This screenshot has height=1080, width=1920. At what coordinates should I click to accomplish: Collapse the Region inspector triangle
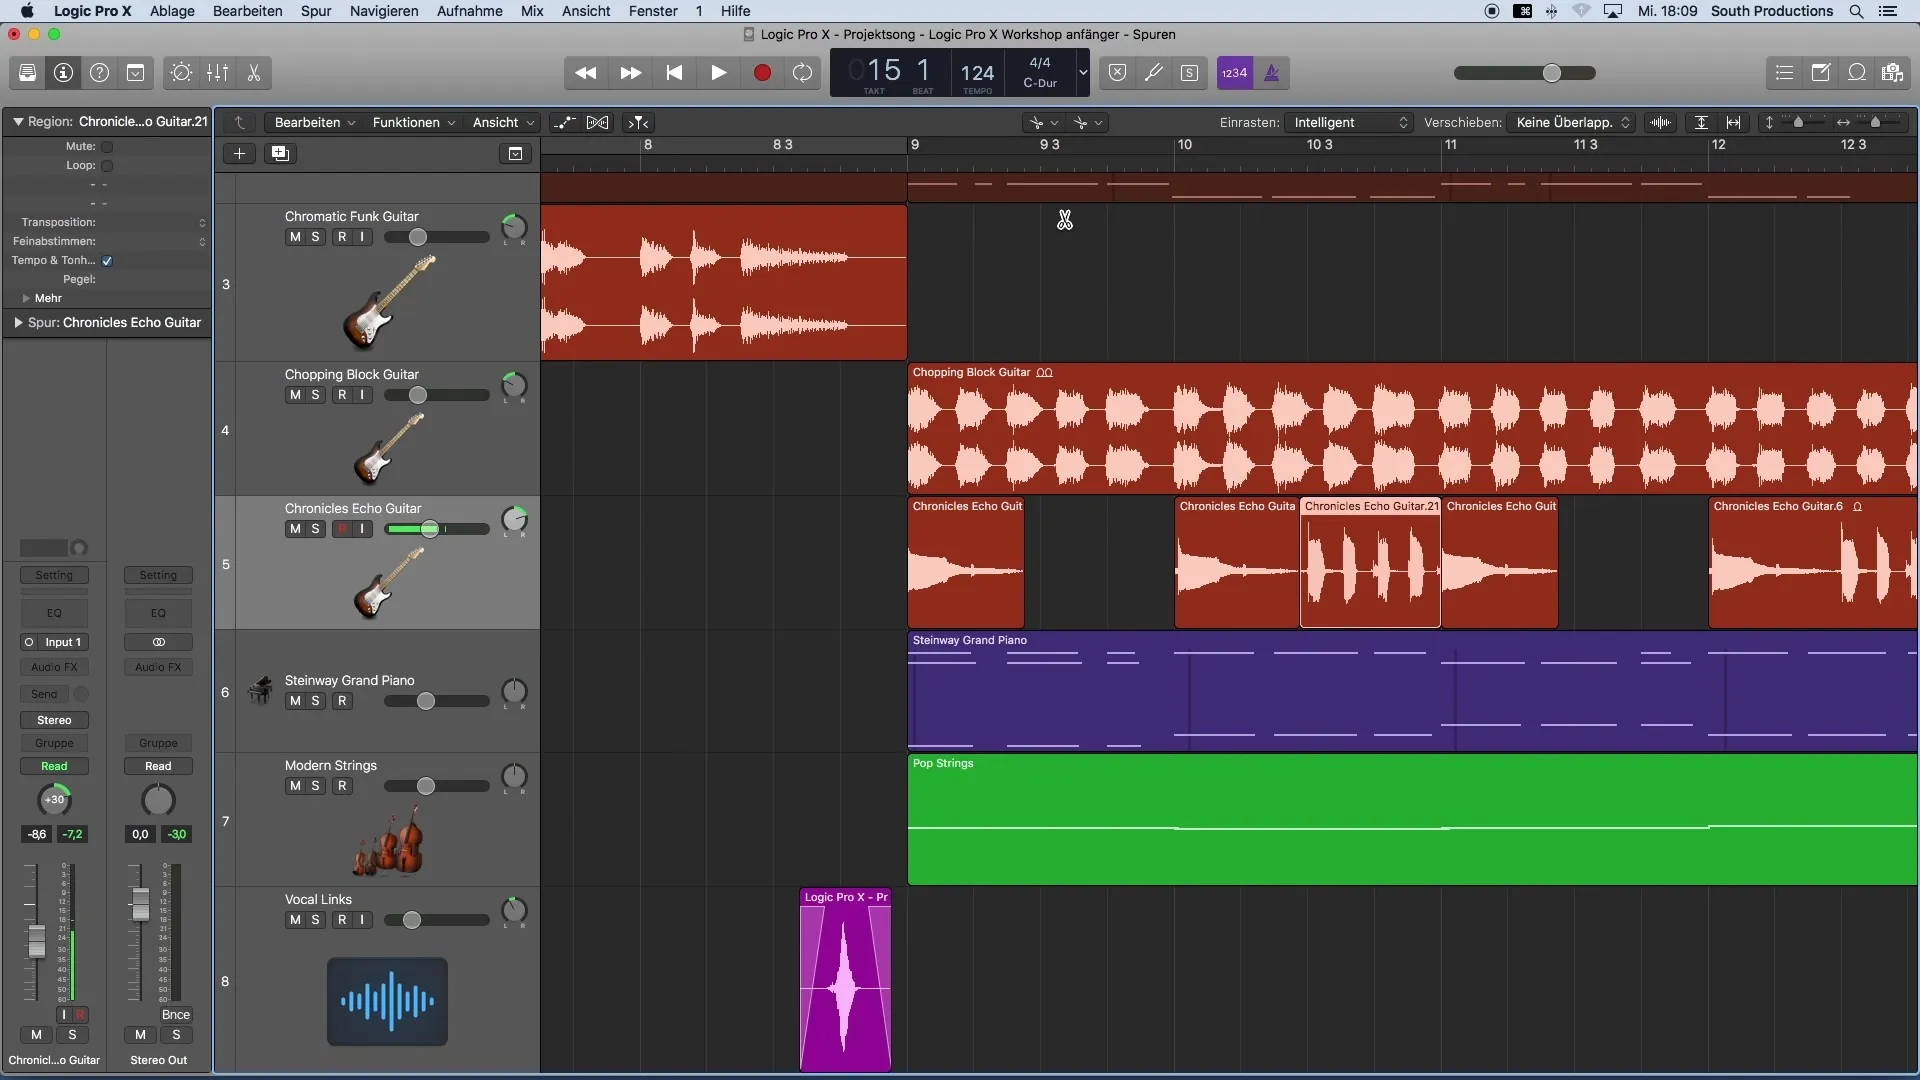tap(18, 122)
